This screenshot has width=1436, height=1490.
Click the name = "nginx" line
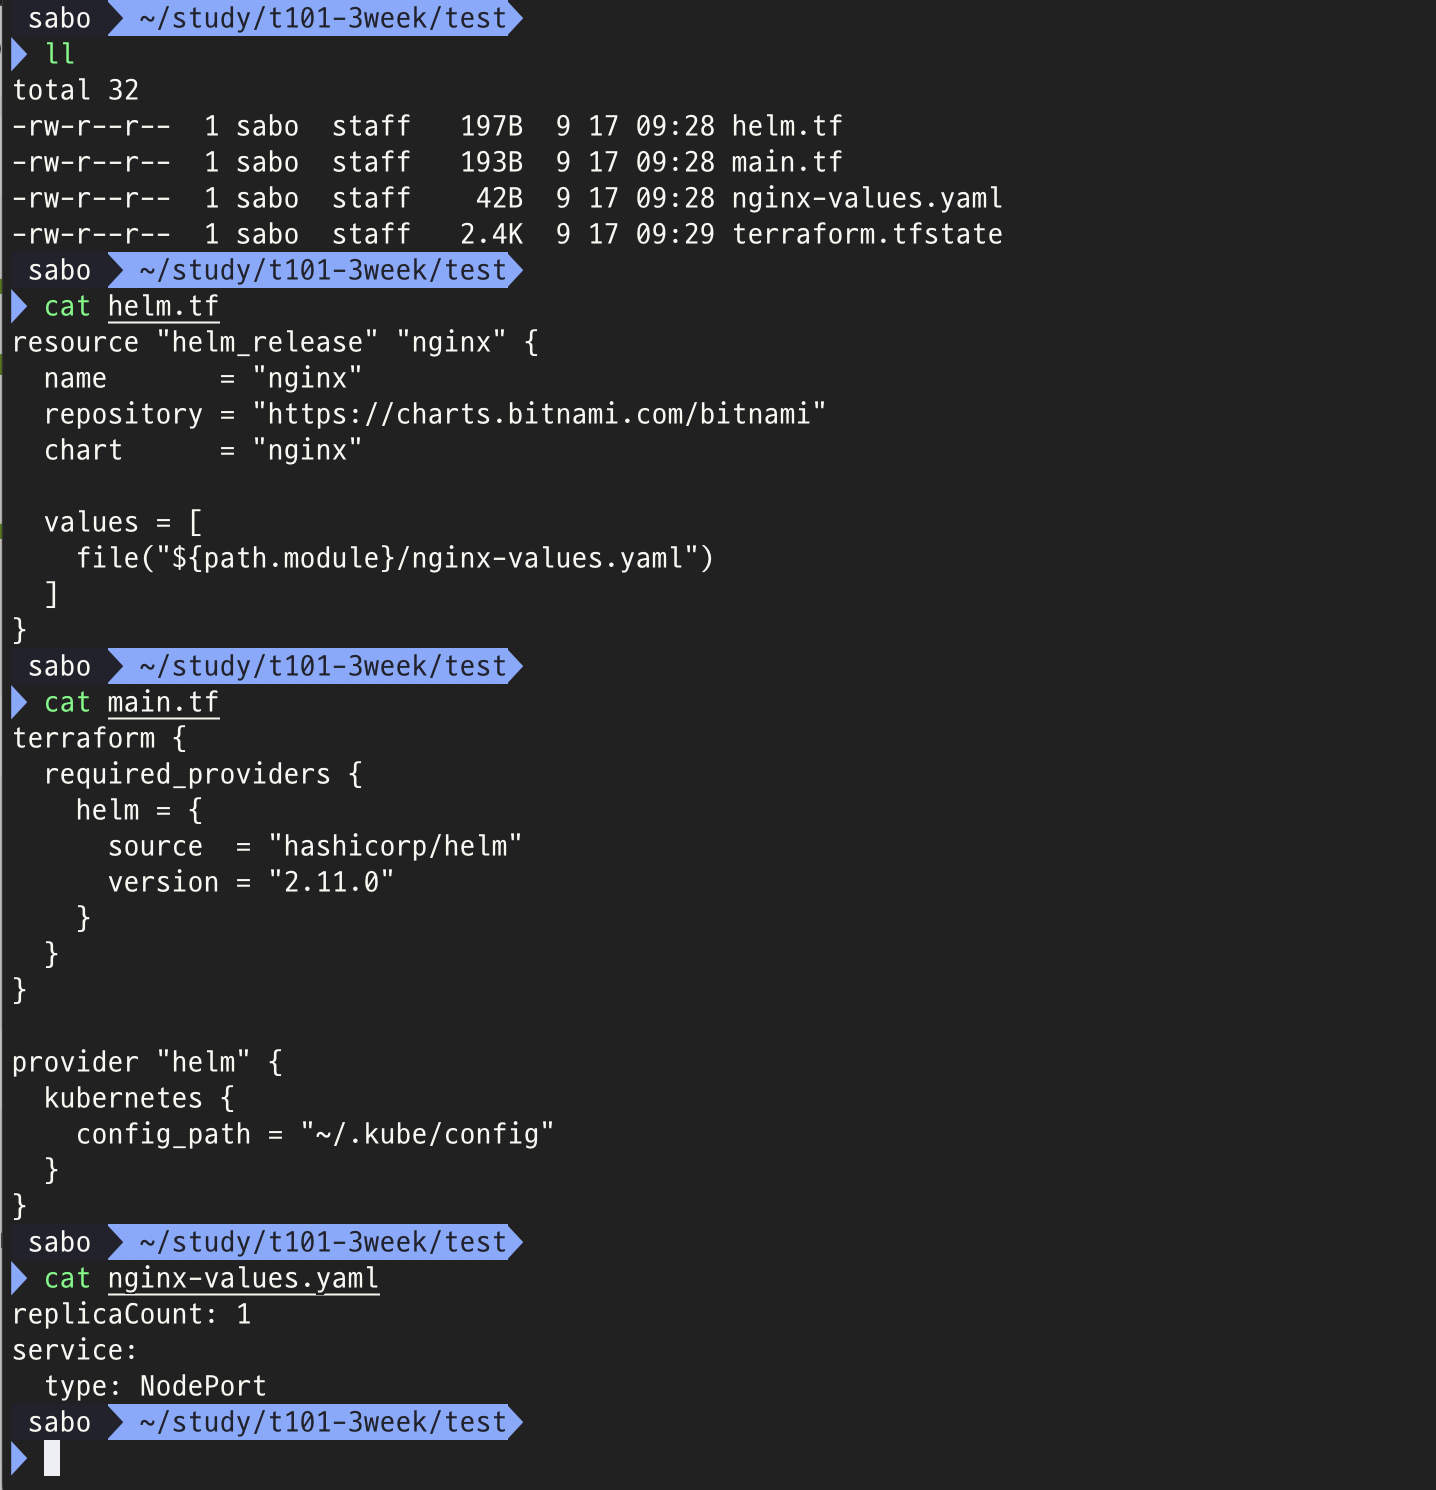pos(203,378)
